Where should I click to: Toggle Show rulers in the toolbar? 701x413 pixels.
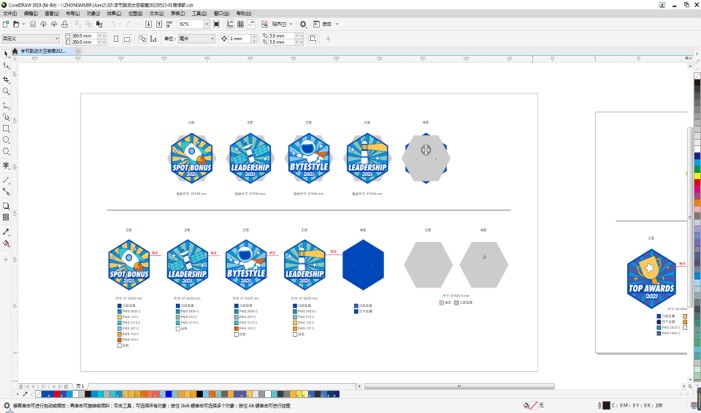[230, 24]
